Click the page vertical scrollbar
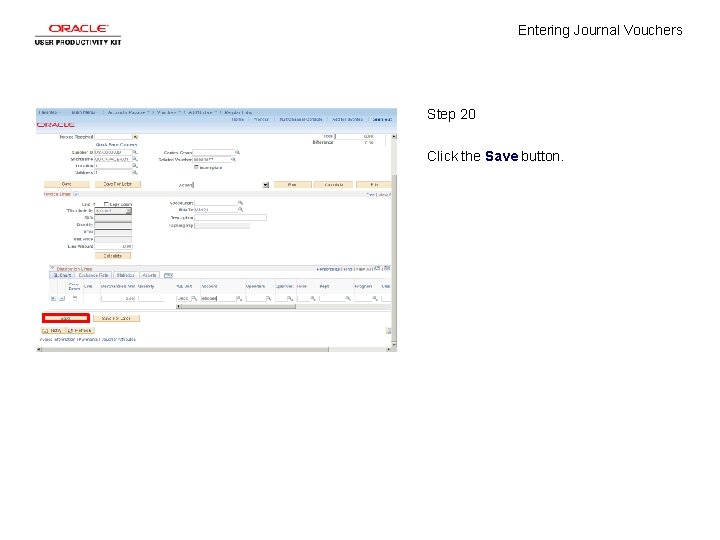 (394, 239)
